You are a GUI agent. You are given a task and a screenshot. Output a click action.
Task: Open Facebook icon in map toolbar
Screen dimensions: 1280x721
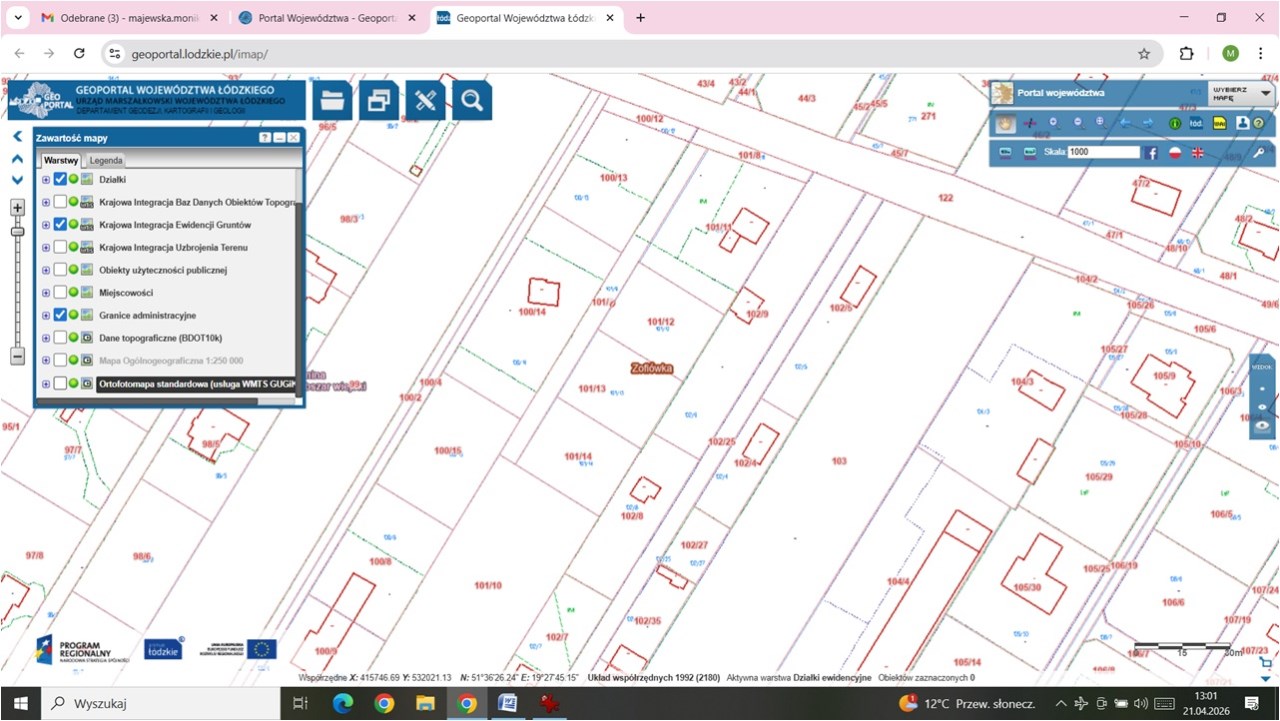[x=1151, y=153]
